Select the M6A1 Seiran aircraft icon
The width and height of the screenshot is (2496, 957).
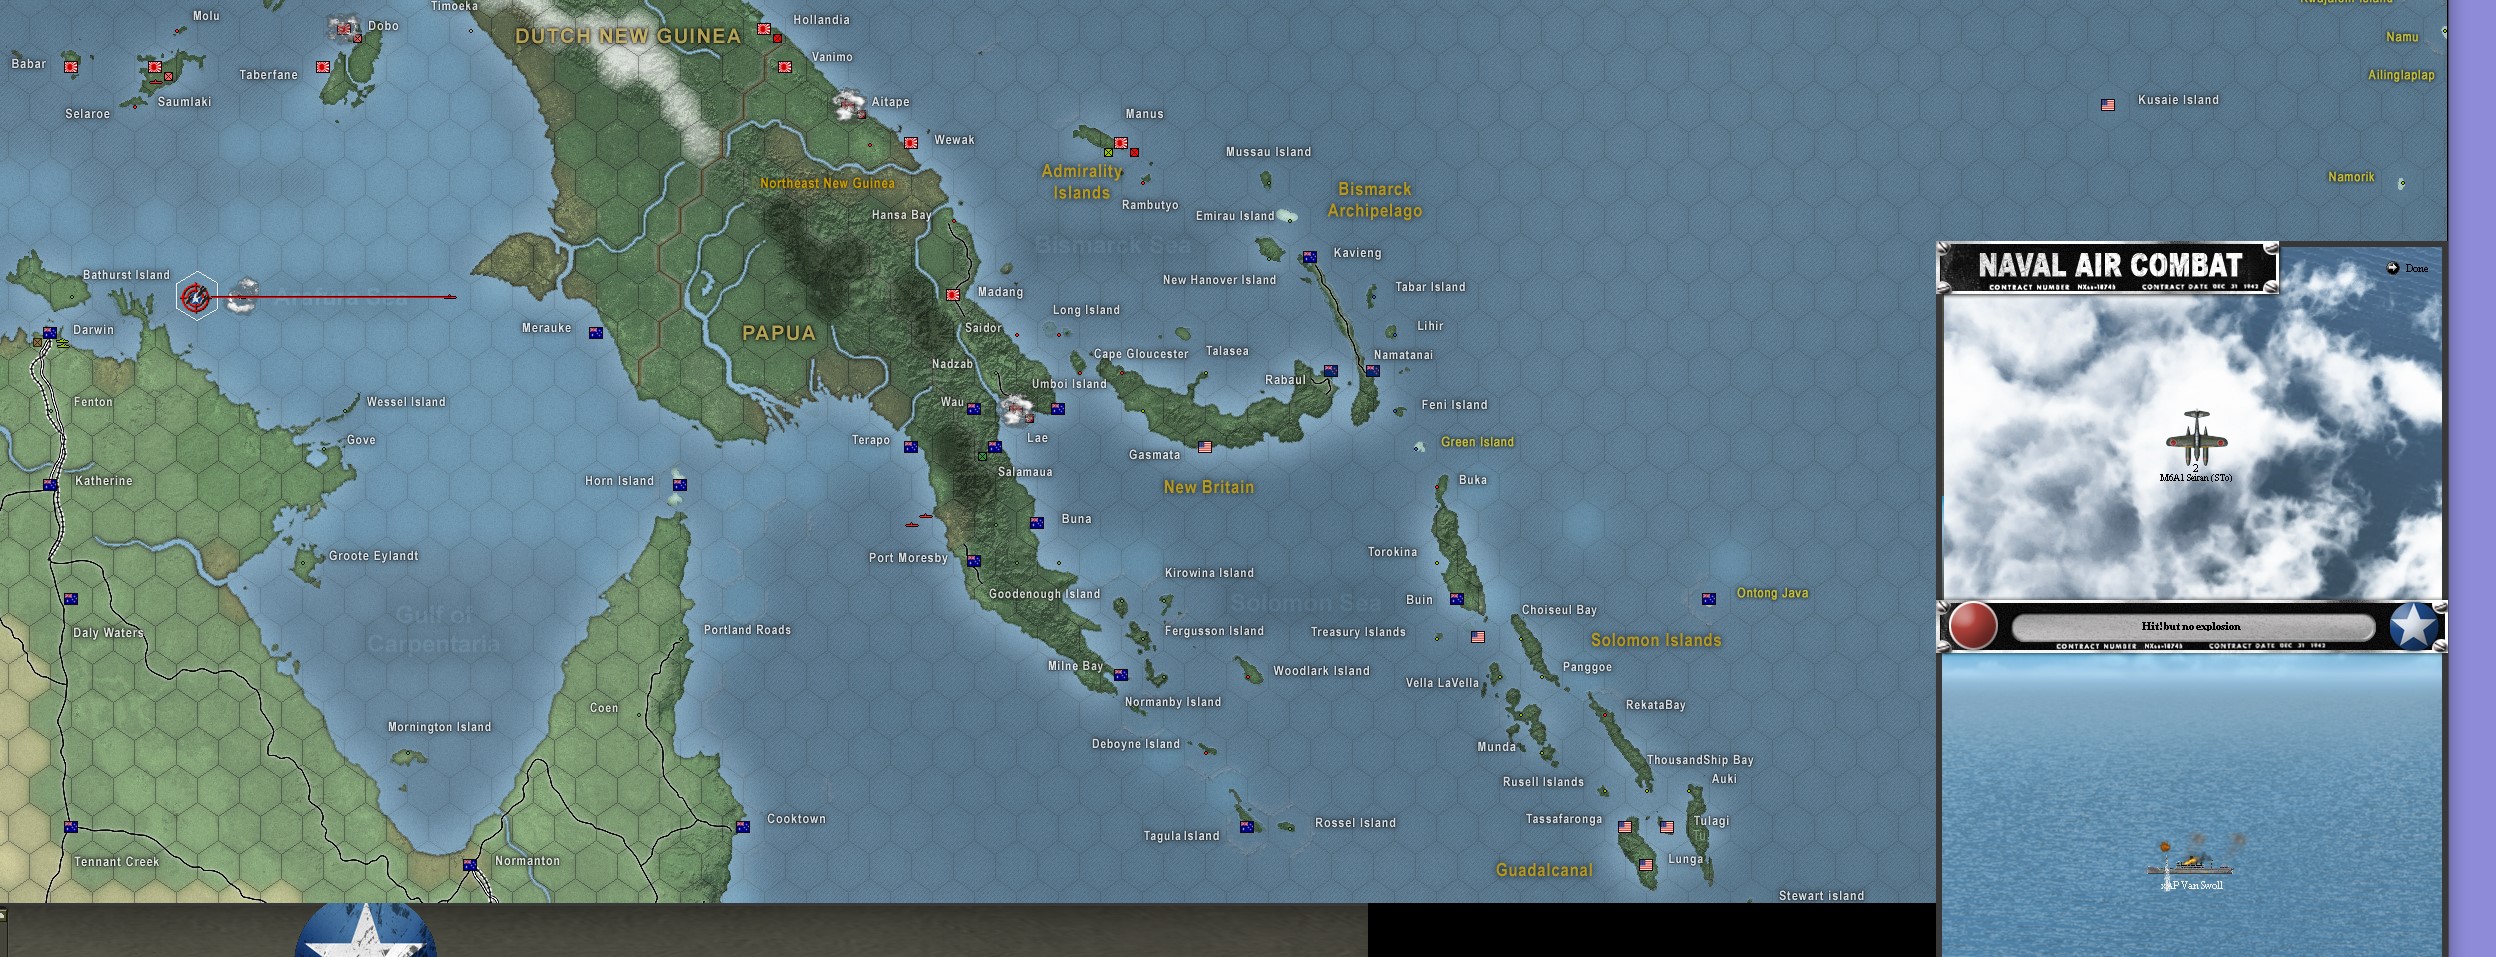coord(2196,437)
